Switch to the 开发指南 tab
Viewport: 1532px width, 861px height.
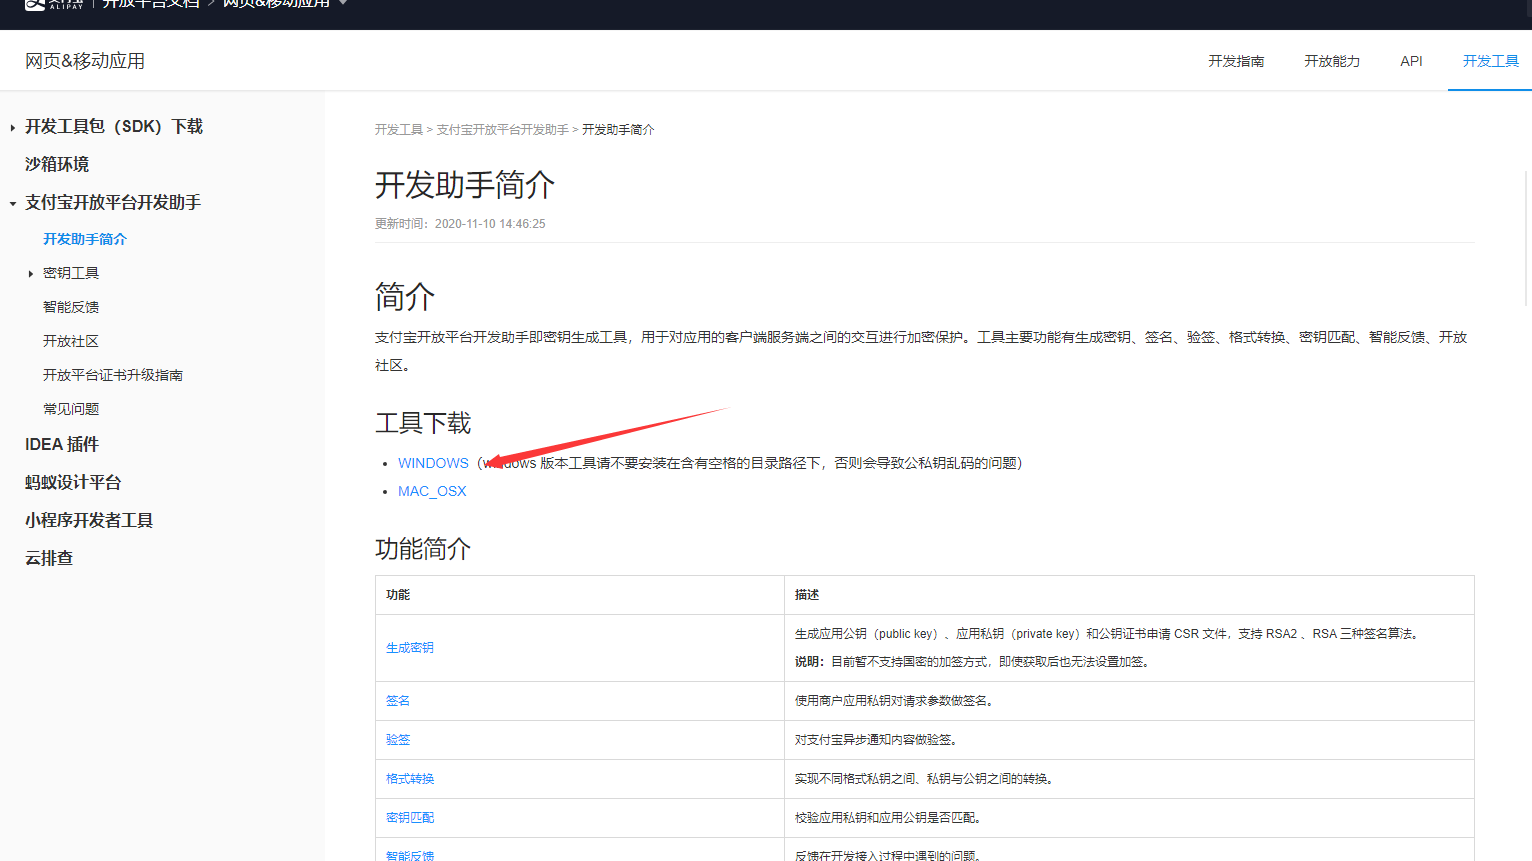point(1236,61)
